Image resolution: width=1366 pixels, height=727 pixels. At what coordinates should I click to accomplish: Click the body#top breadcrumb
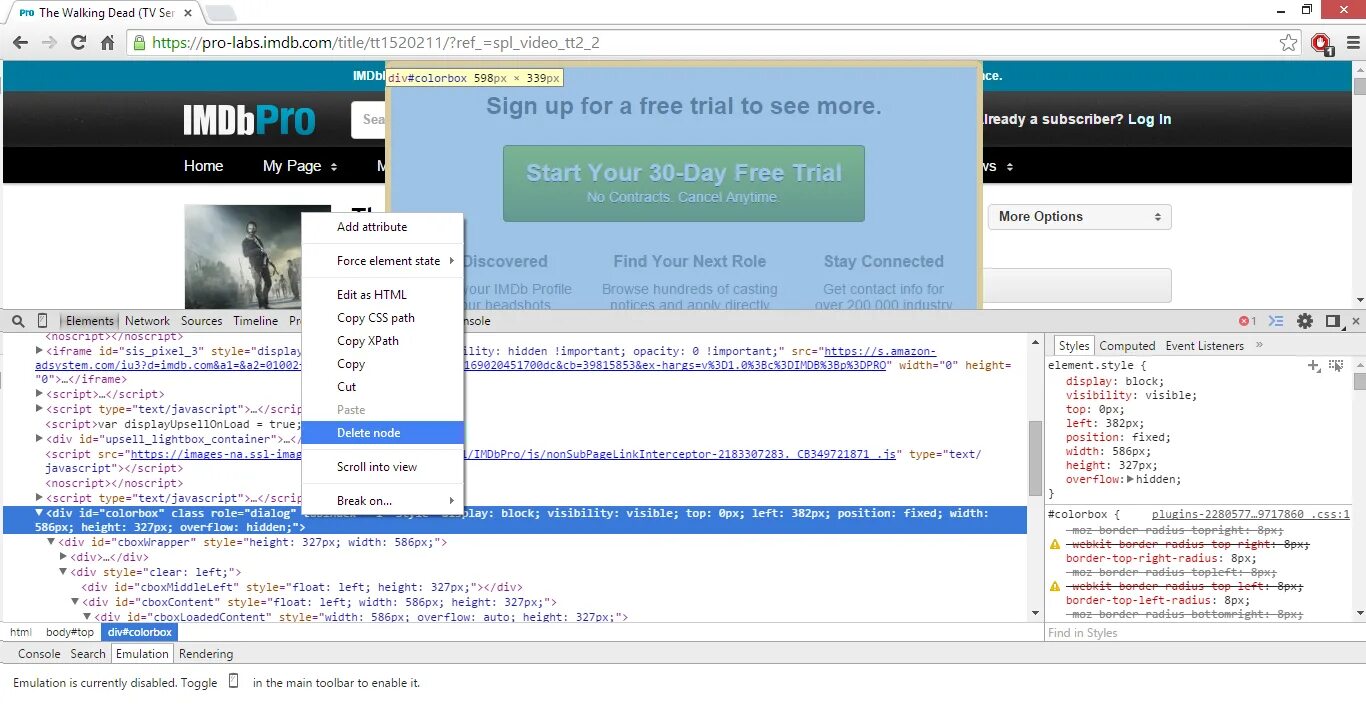(70, 632)
